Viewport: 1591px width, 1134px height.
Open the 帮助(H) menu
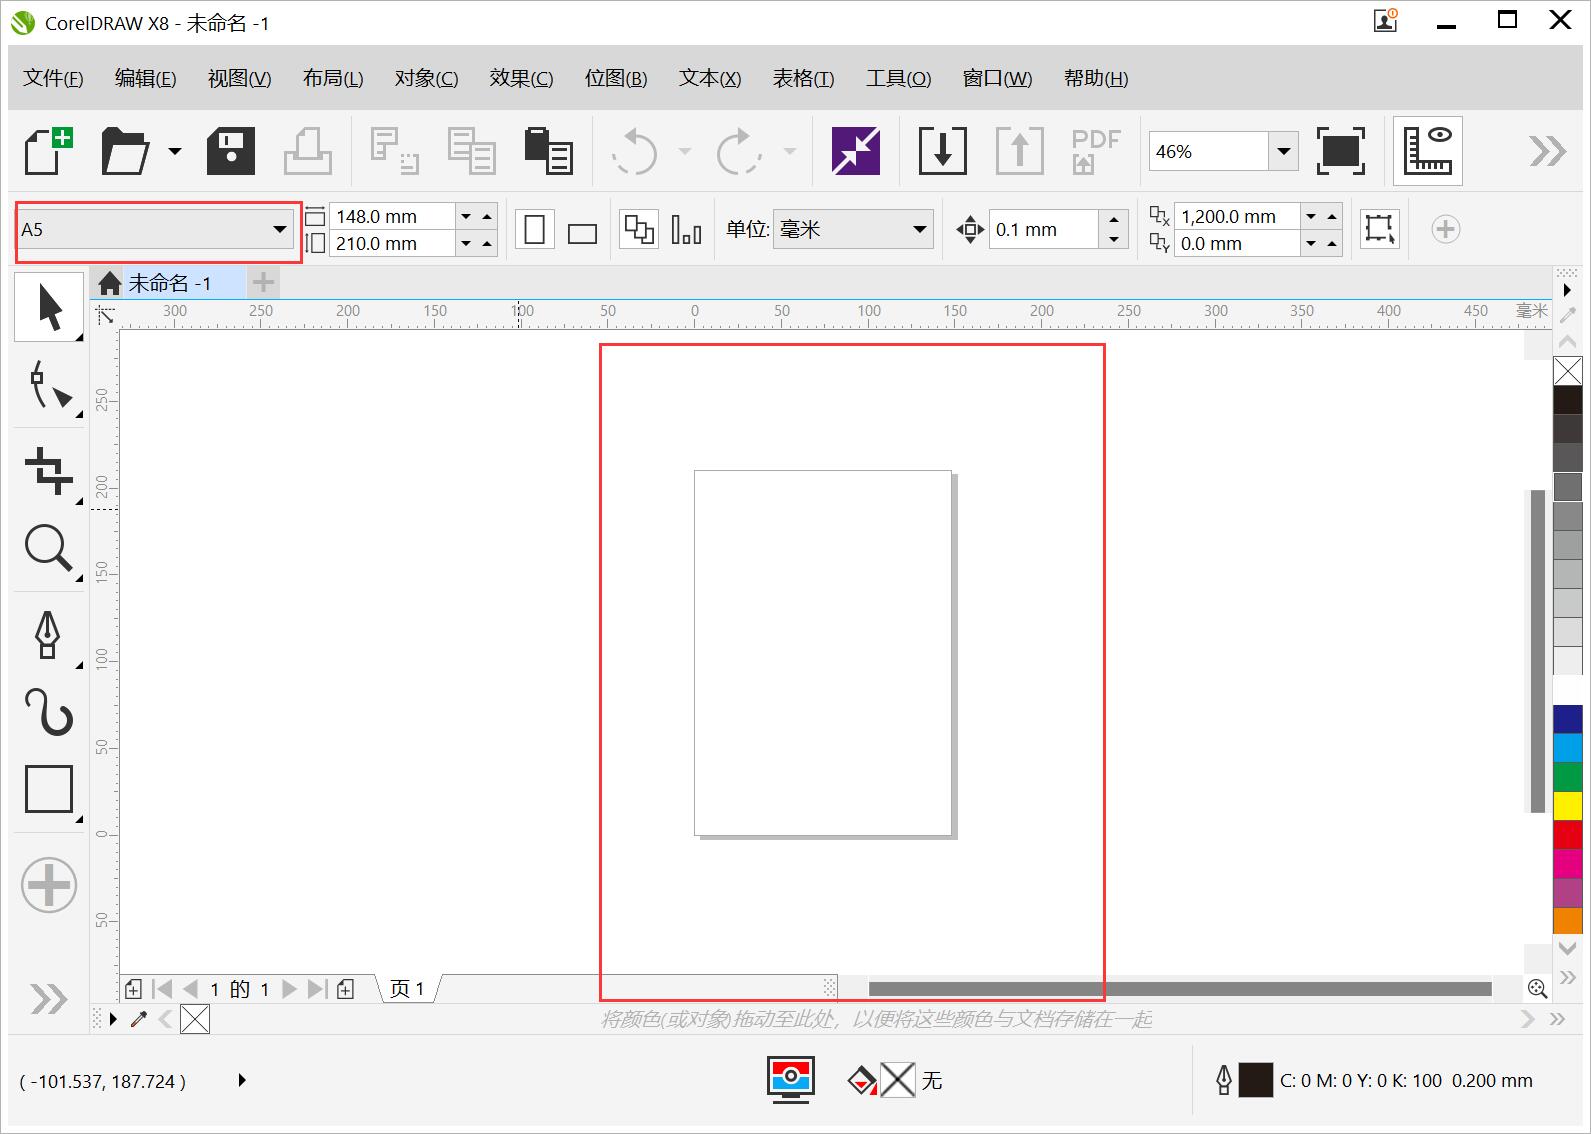(1096, 78)
